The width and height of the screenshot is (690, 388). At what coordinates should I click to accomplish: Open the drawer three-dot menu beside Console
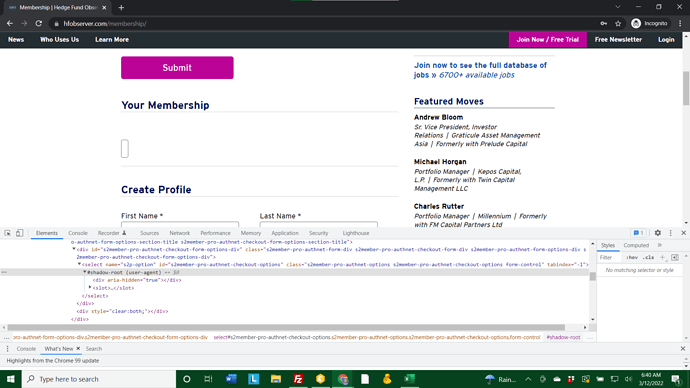click(7, 349)
